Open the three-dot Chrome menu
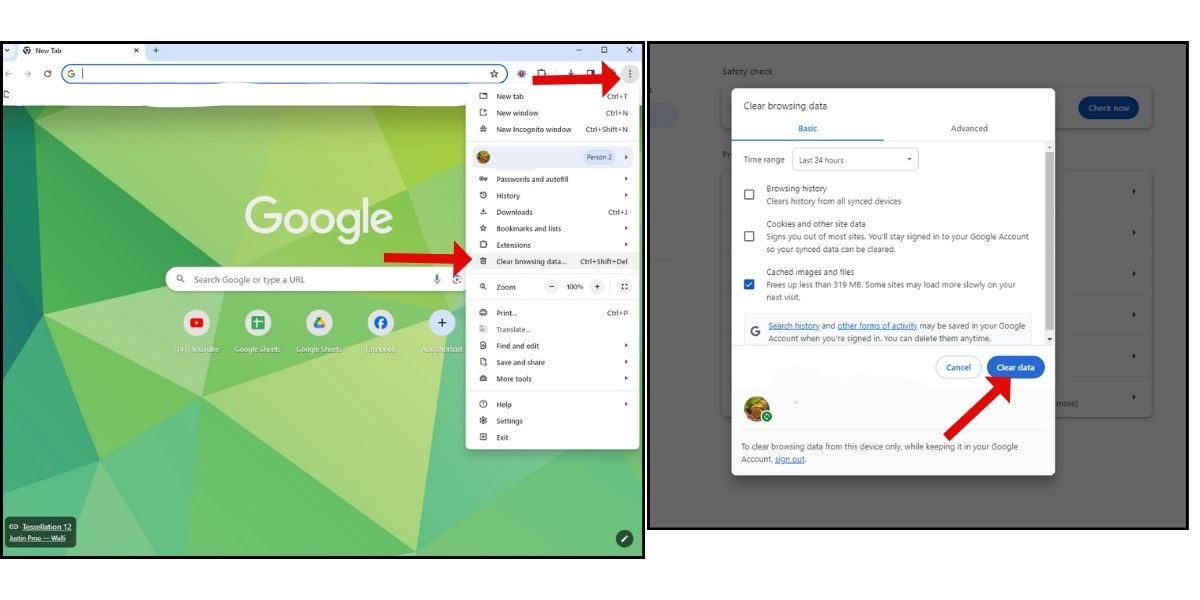The image size is (1200, 600). click(630, 72)
